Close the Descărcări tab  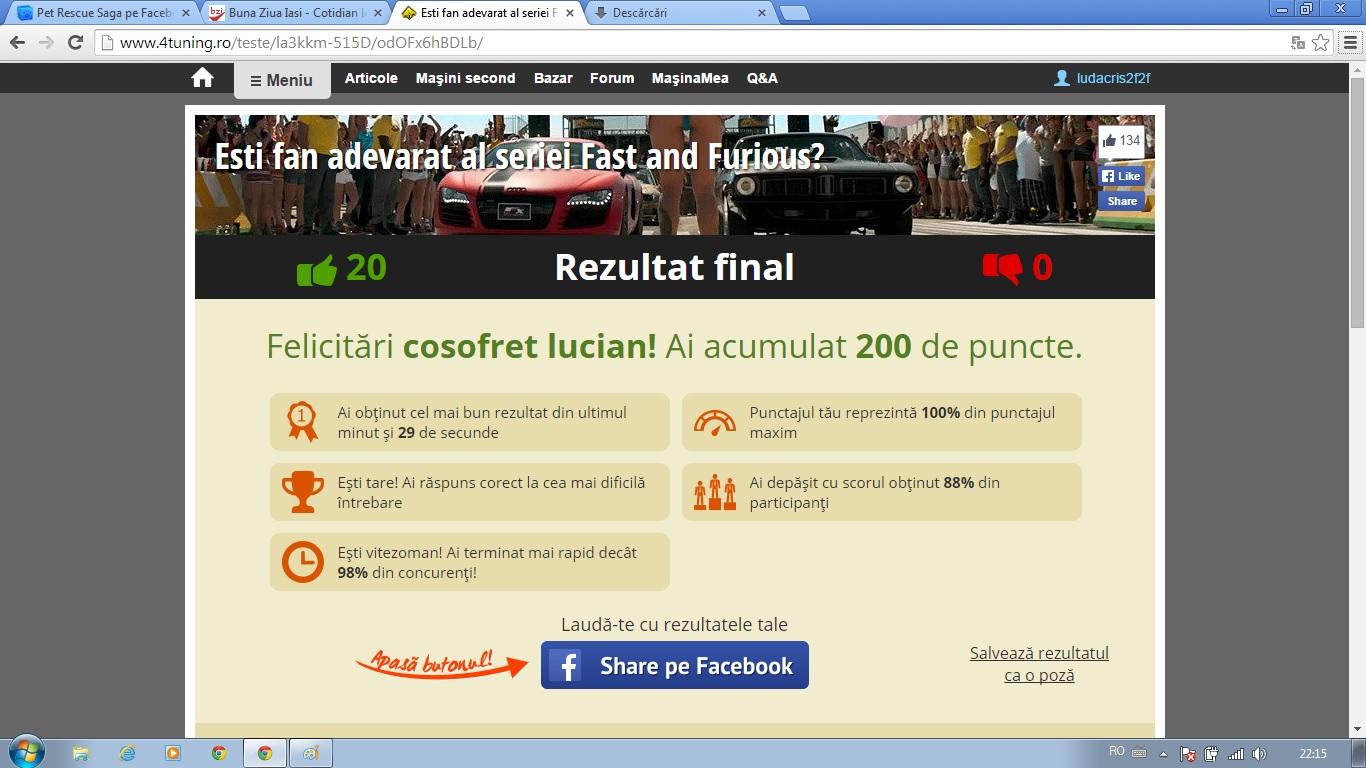pyautogui.click(x=761, y=13)
